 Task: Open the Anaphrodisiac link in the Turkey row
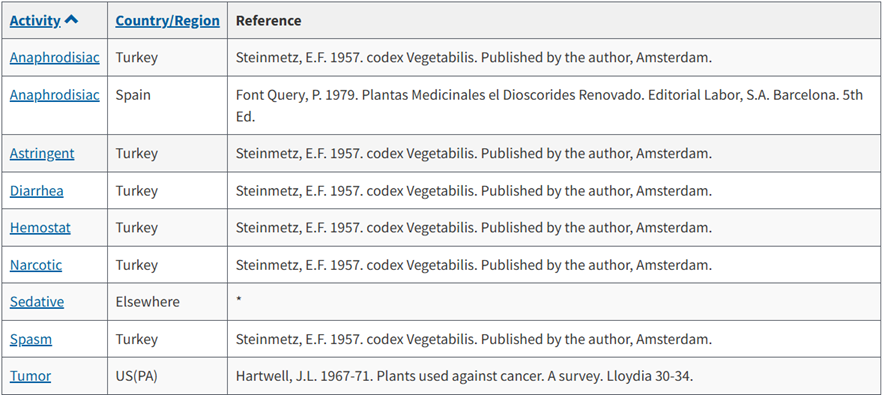coord(55,57)
